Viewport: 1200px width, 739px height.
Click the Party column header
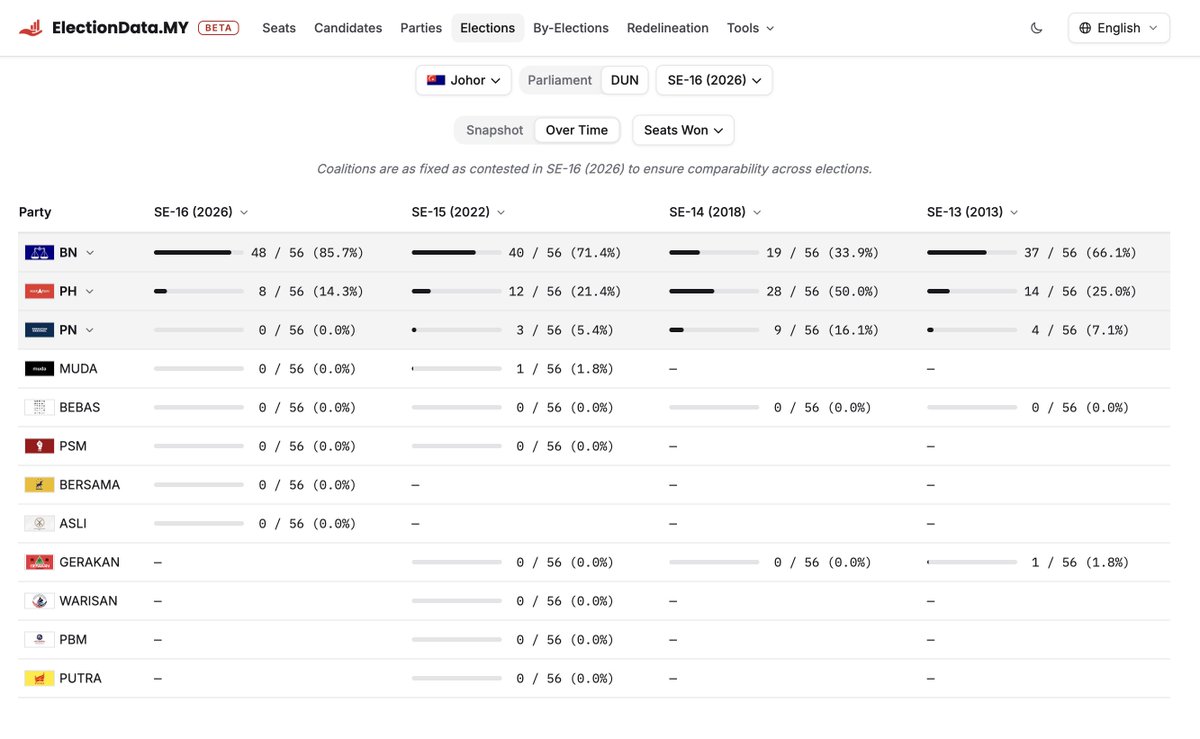(35, 212)
